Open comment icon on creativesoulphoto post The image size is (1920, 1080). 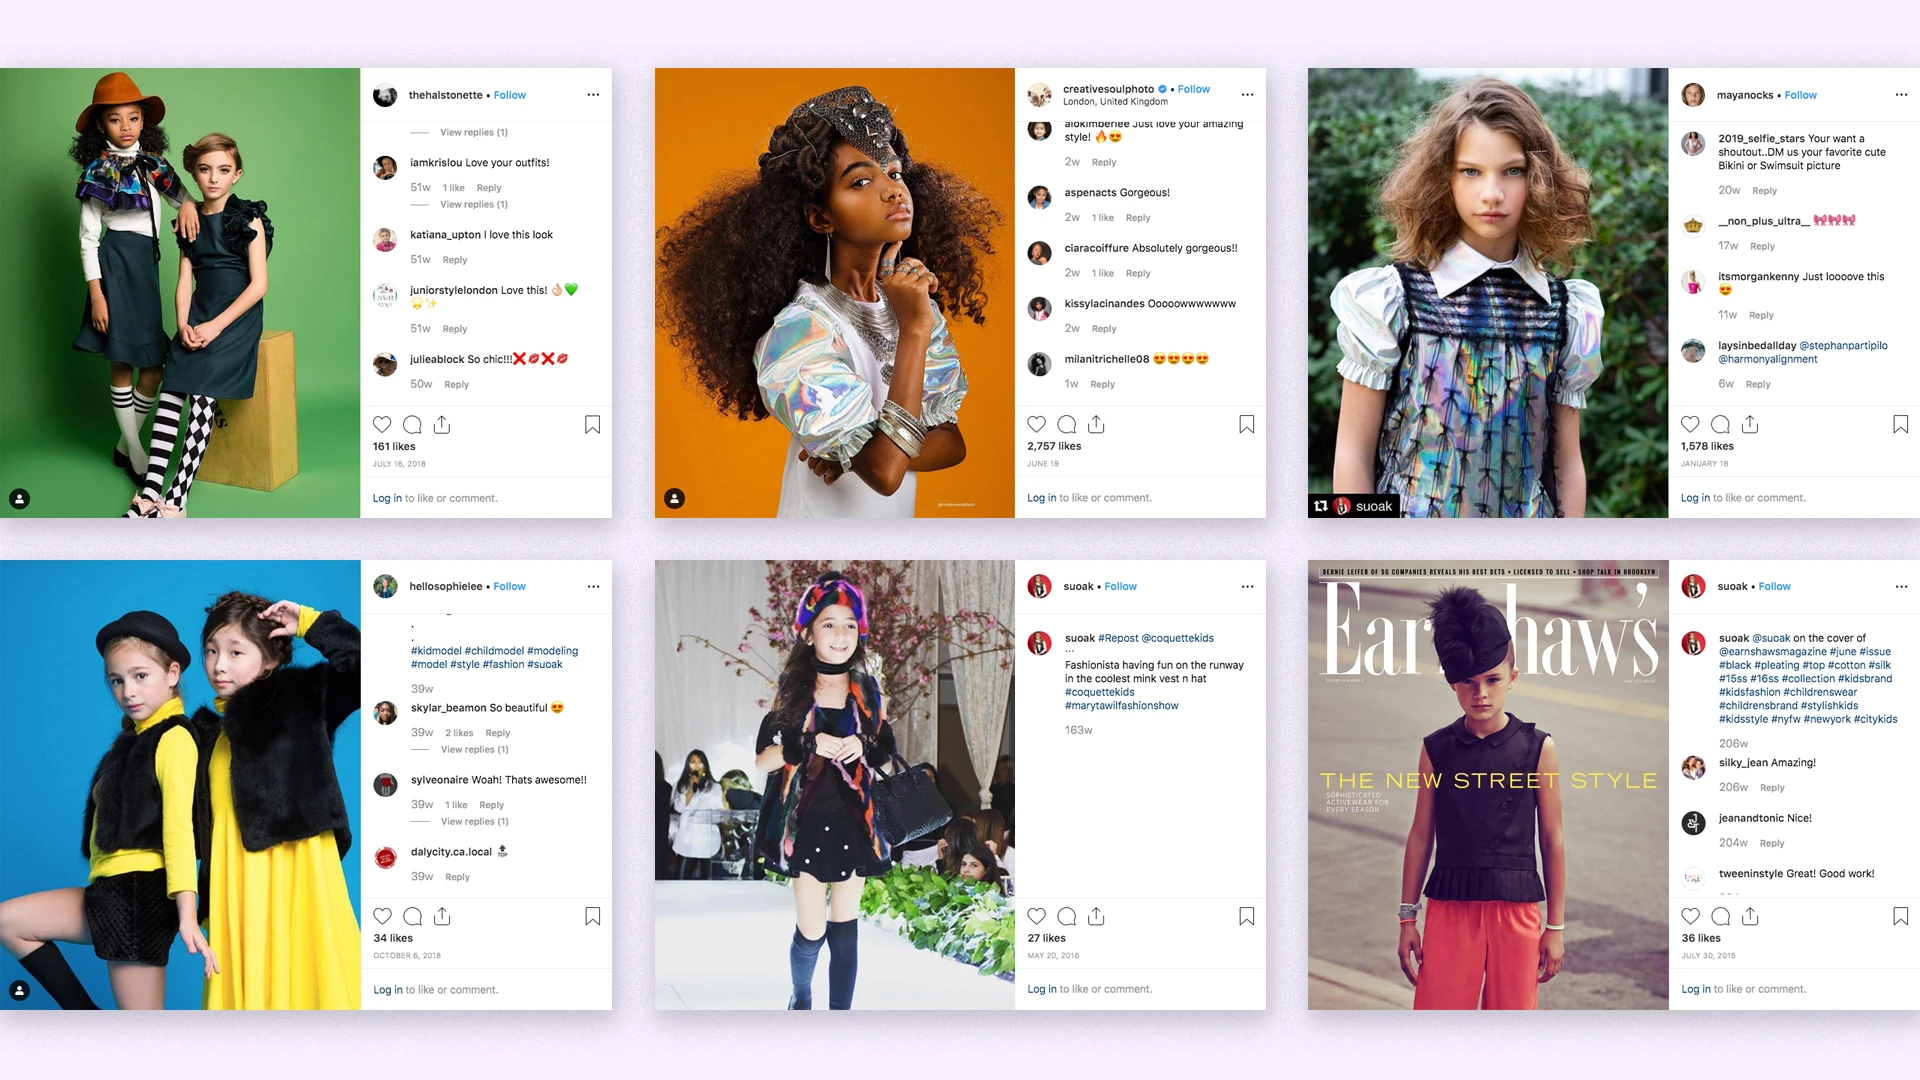(x=1067, y=424)
